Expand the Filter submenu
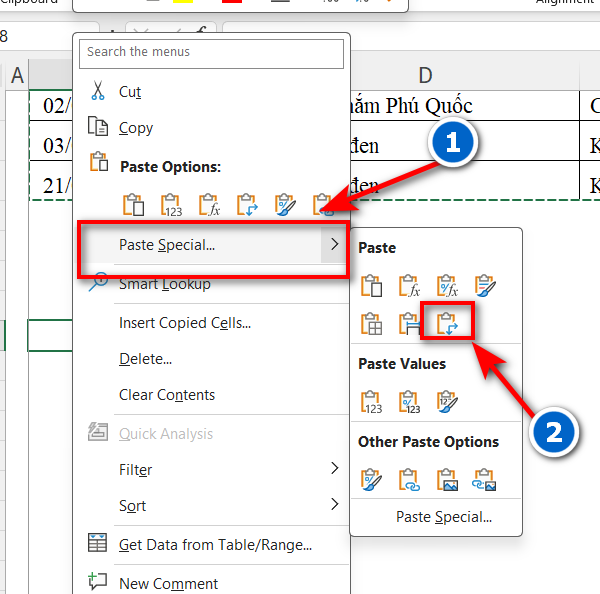 click(x=334, y=469)
